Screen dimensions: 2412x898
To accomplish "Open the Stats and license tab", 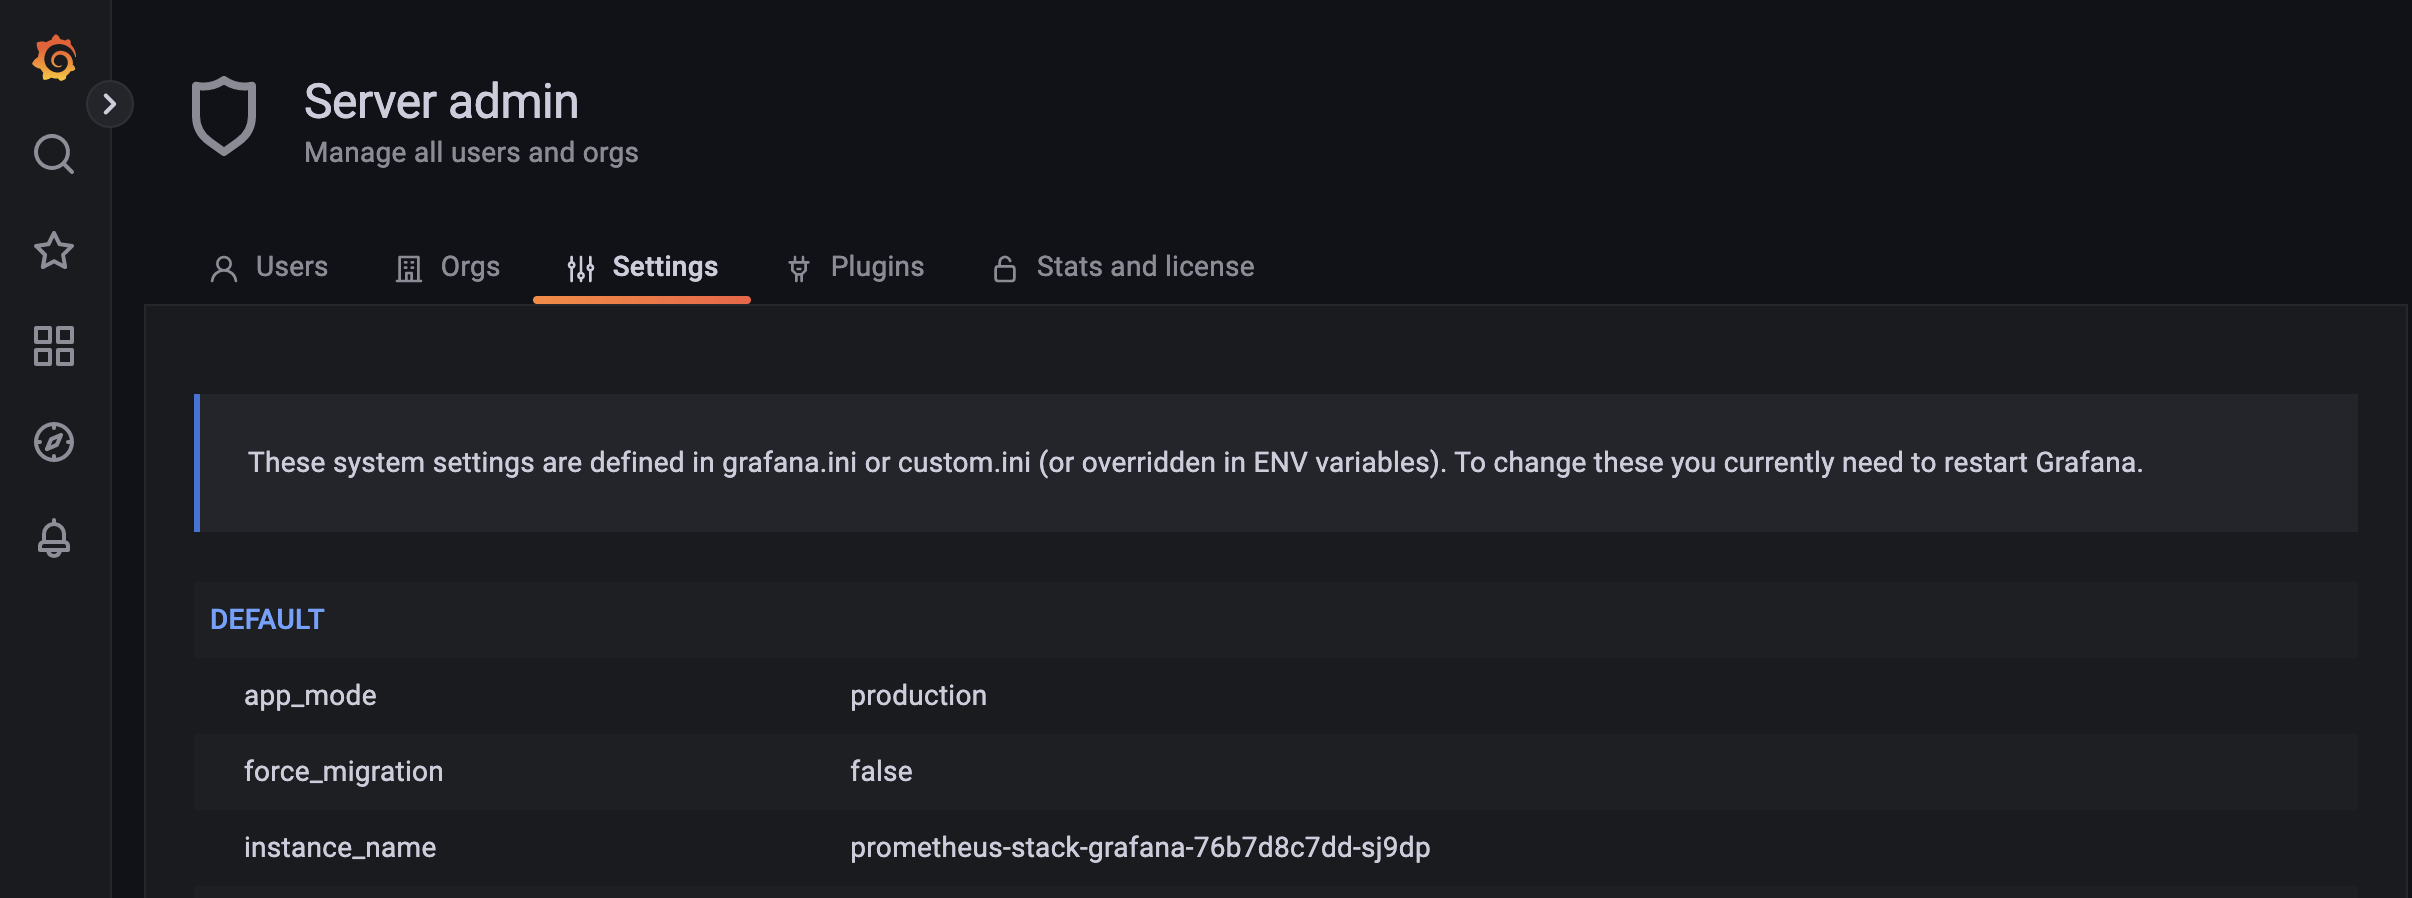I will point(1145,267).
